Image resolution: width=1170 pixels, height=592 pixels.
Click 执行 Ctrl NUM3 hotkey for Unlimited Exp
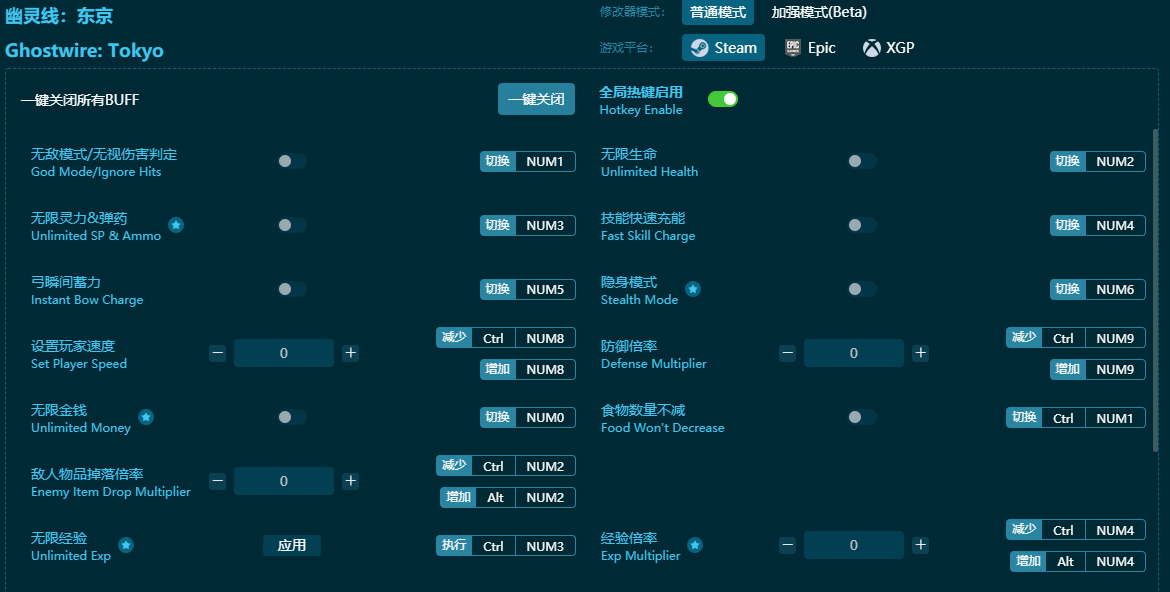click(x=506, y=546)
